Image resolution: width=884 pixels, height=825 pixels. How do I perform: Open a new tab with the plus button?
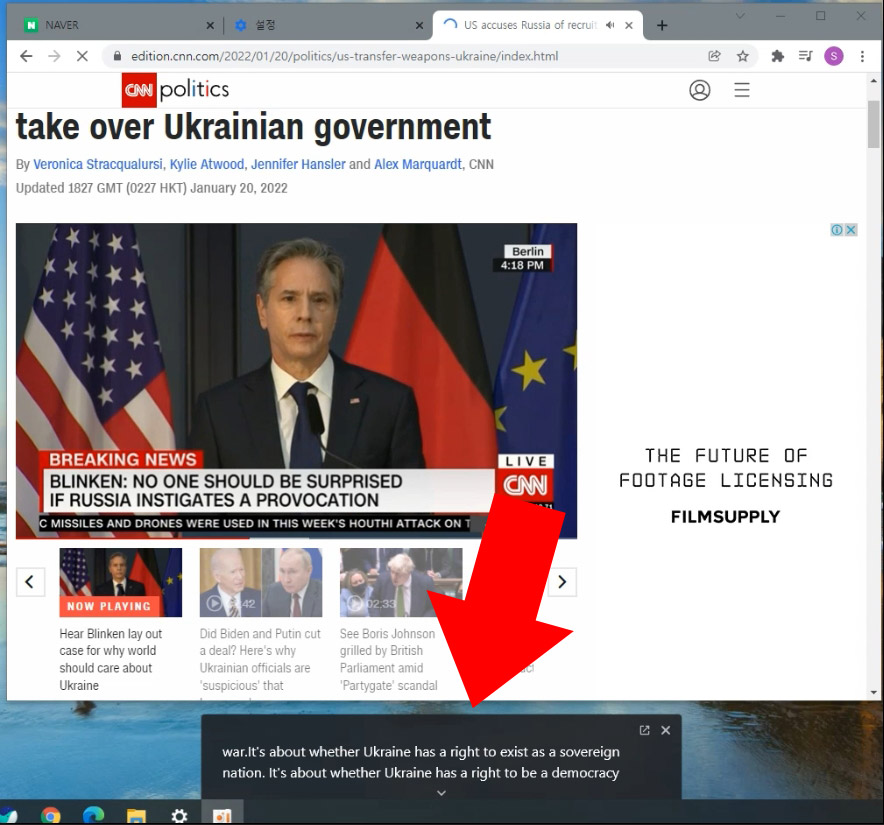(662, 25)
